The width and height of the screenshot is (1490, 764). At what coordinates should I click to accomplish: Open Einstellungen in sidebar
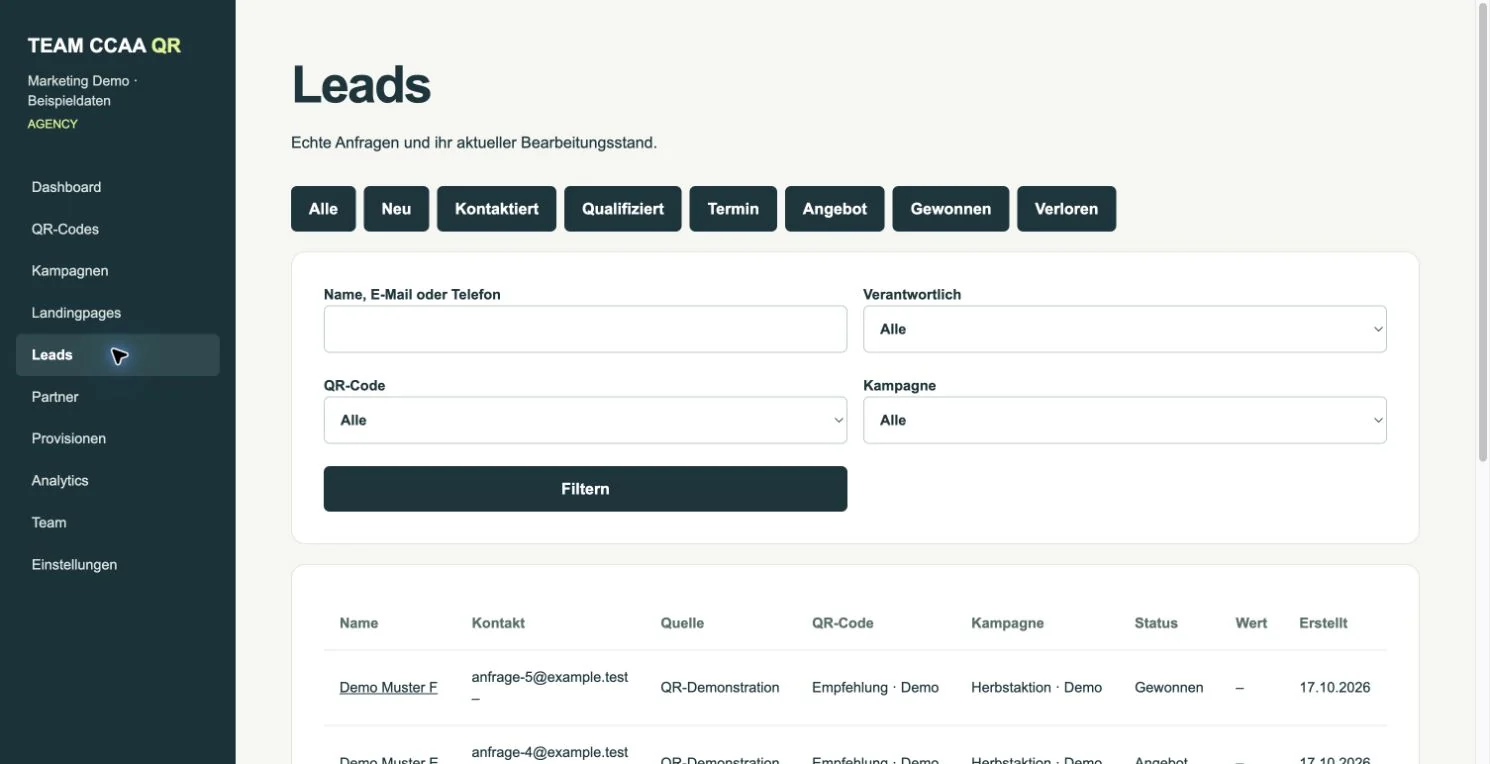pos(118,565)
